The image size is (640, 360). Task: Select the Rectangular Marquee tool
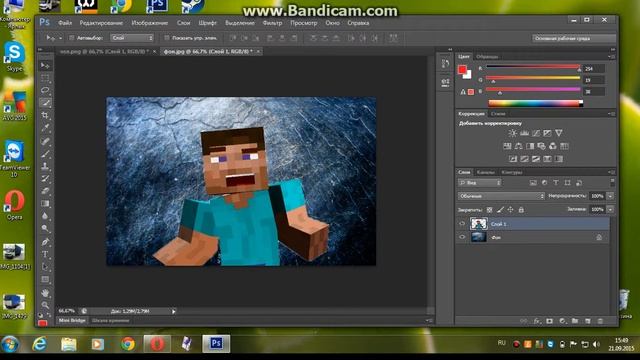tap(45, 78)
